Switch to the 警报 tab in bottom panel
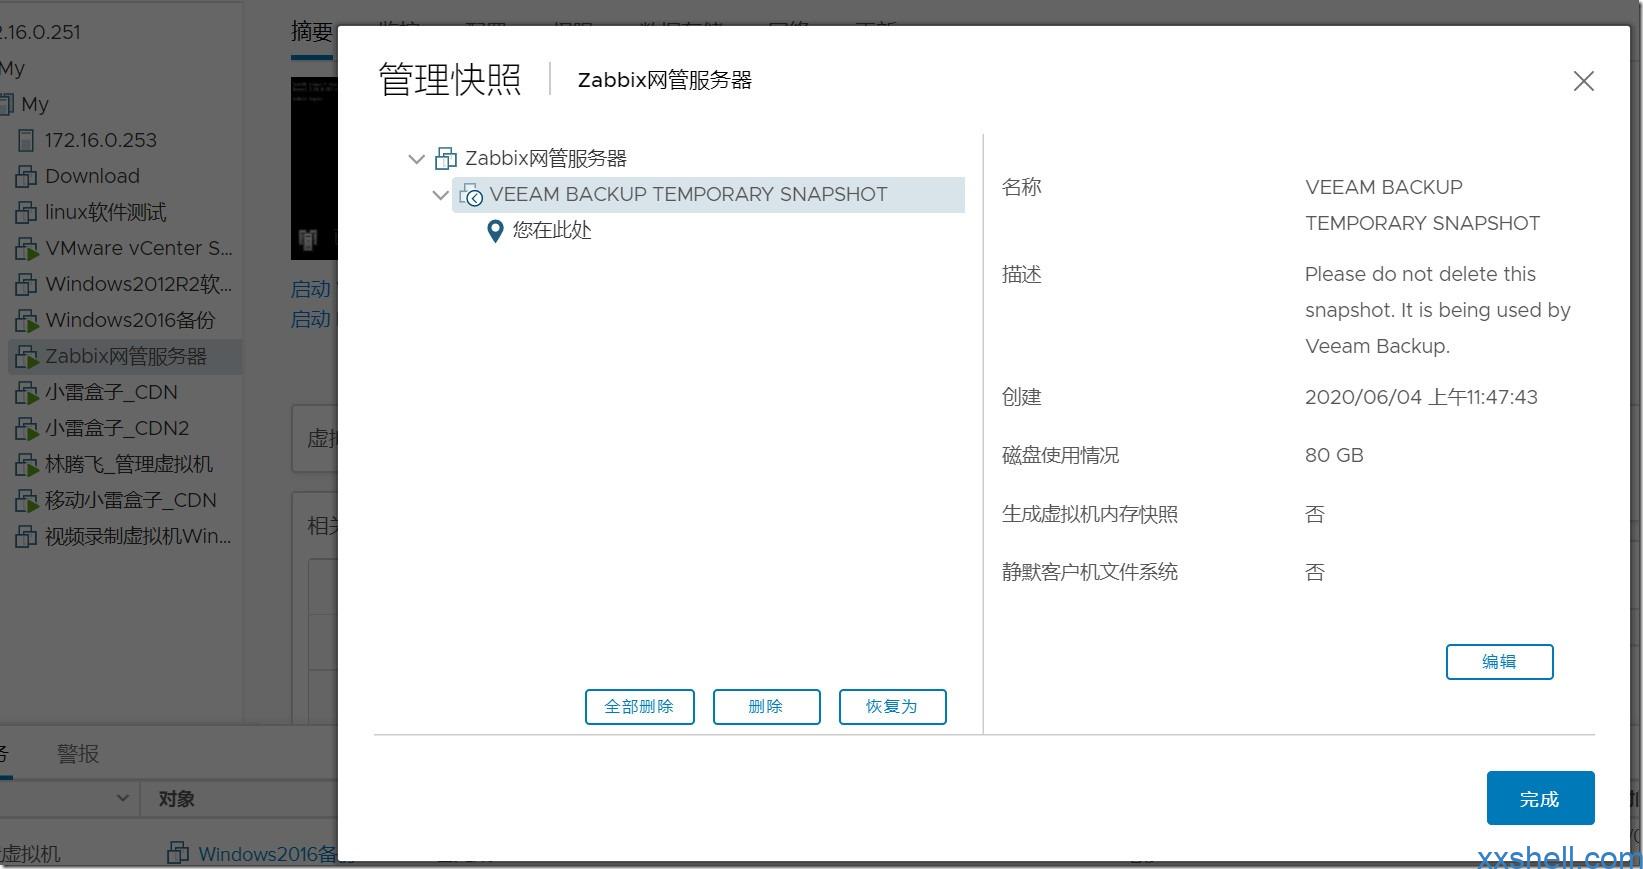The image size is (1643, 869). (x=78, y=754)
